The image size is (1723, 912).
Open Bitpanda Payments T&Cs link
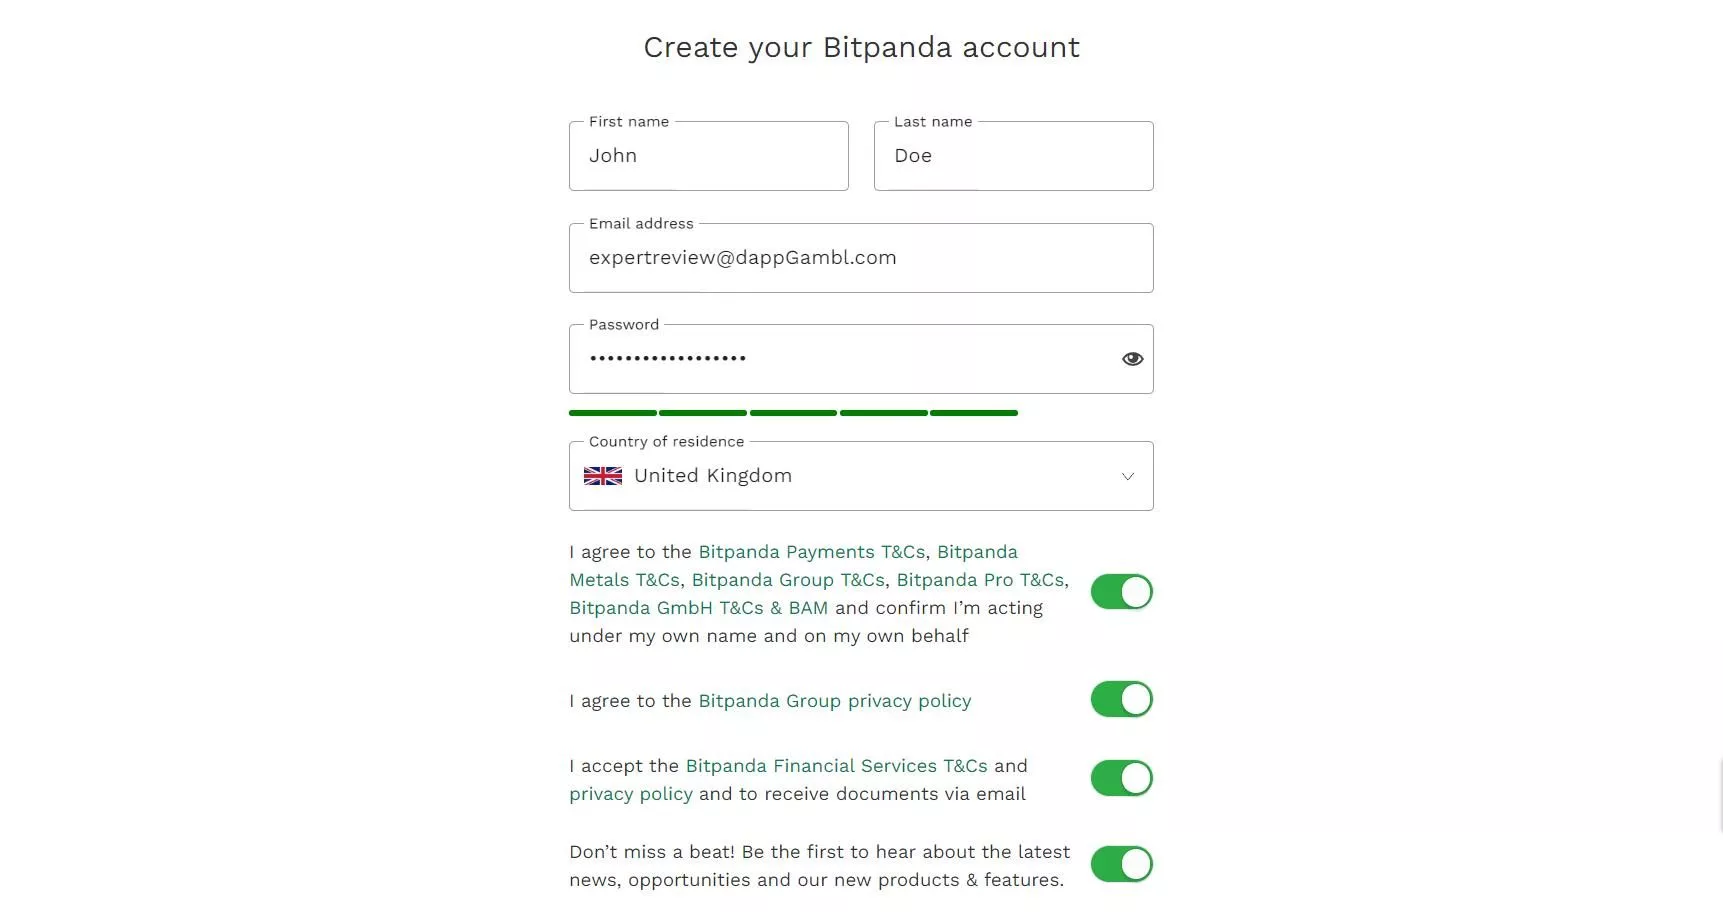tap(811, 552)
